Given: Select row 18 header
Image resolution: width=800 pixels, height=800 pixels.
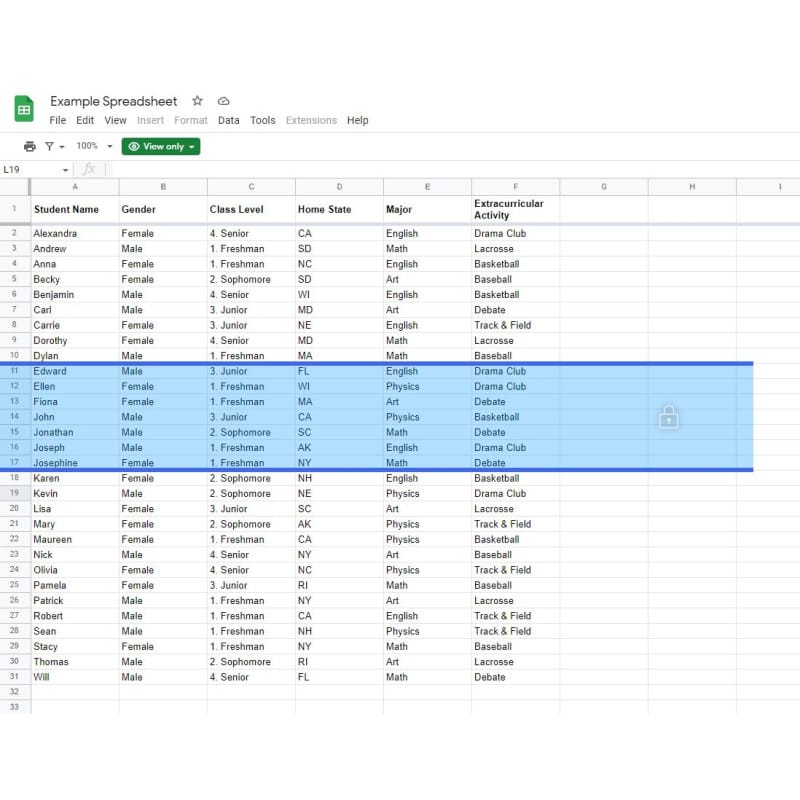Looking at the screenshot, I should [15, 478].
